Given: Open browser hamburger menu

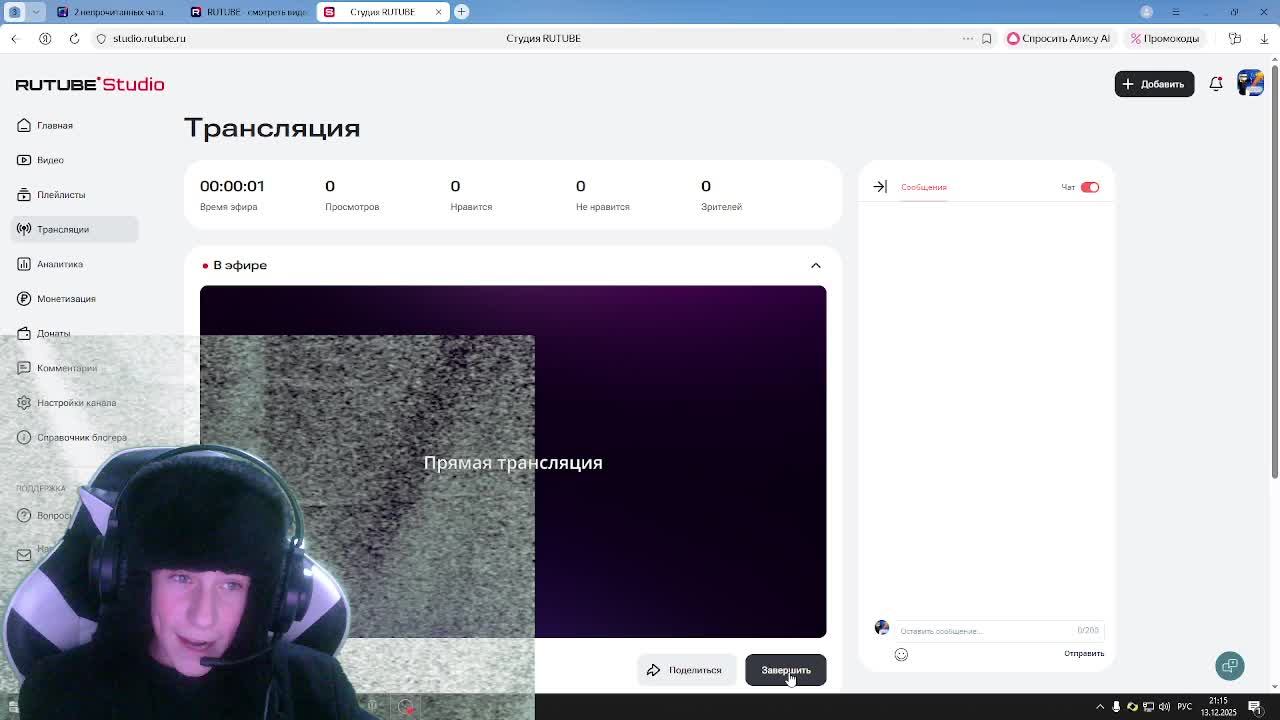Looking at the screenshot, I should click(x=1176, y=12).
